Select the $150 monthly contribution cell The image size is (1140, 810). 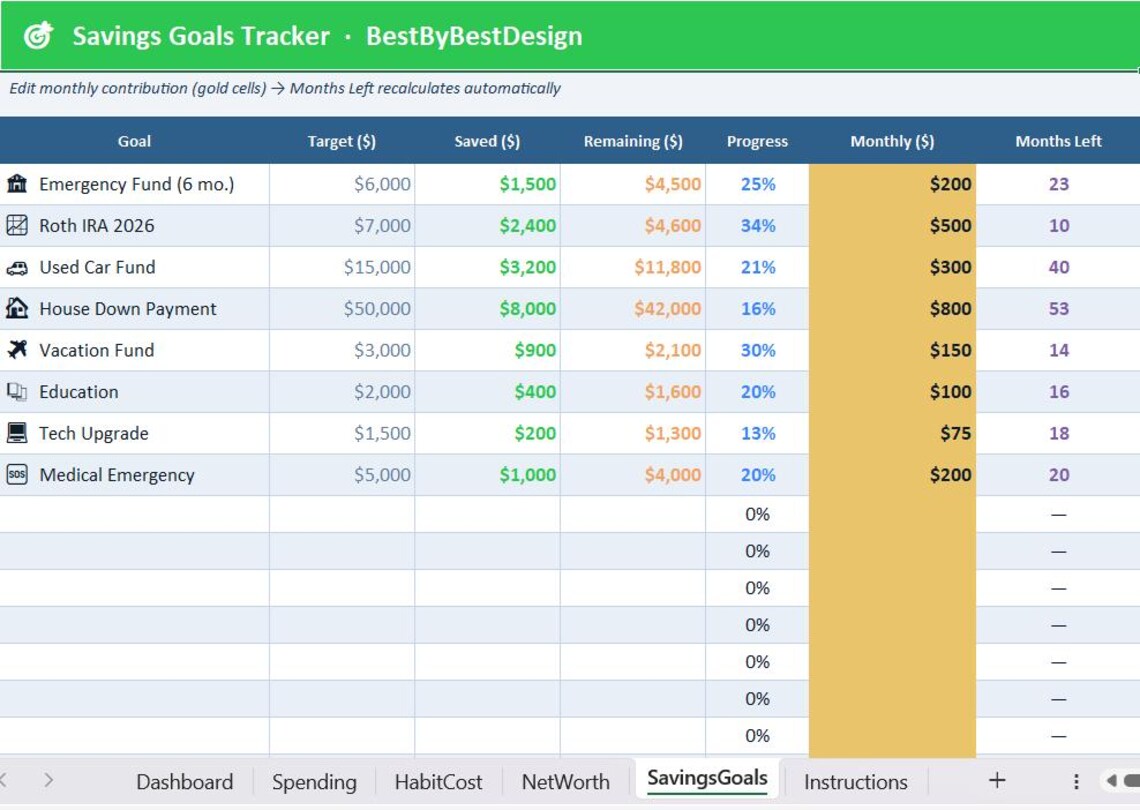point(892,350)
